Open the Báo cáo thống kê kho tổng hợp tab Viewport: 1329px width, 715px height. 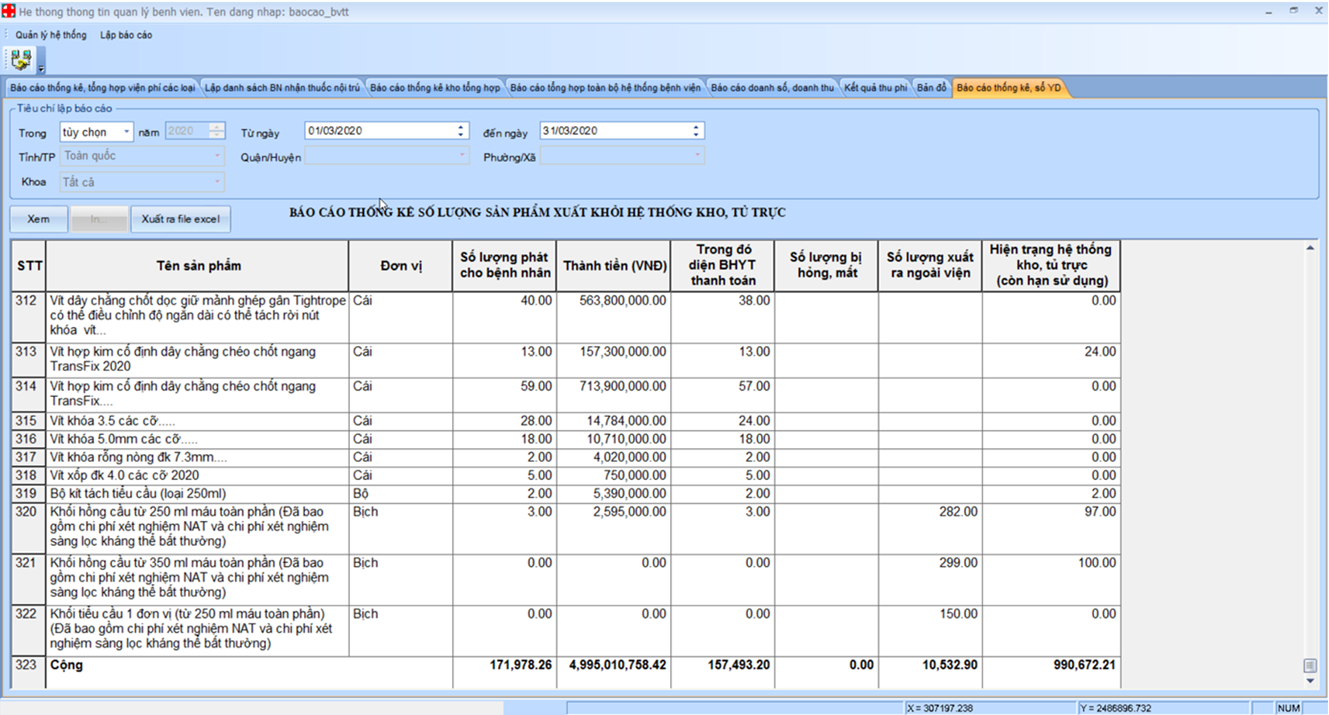pos(435,88)
